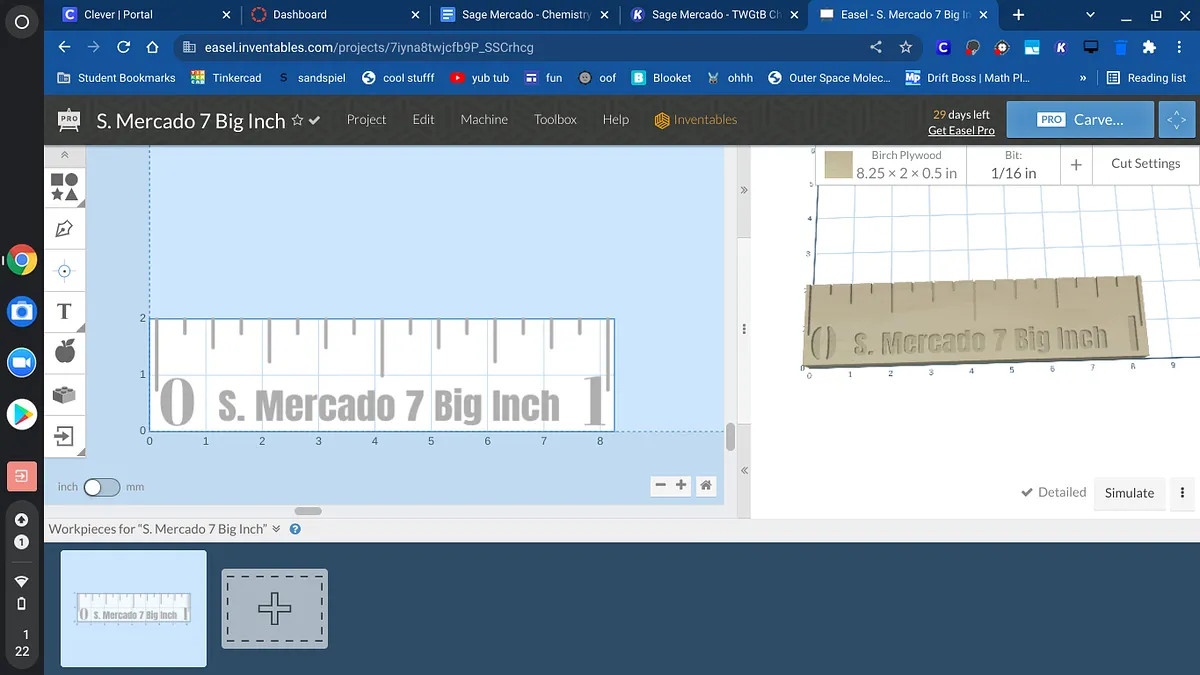
Task: Select the Pen drawing tool
Action: coord(64,229)
